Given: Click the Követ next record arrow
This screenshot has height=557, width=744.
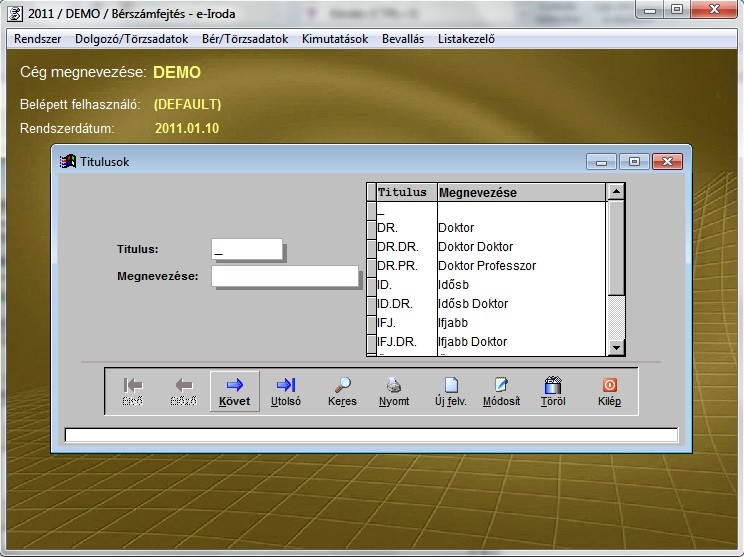Looking at the screenshot, I should click(x=235, y=391).
